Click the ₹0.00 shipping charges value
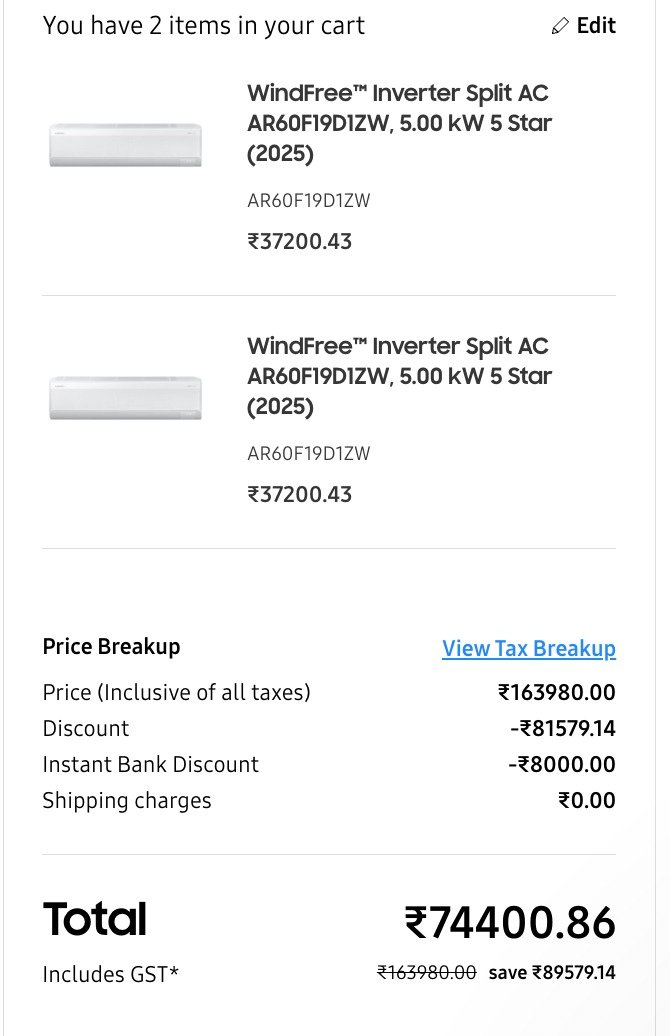The image size is (670, 1036). coord(587,800)
